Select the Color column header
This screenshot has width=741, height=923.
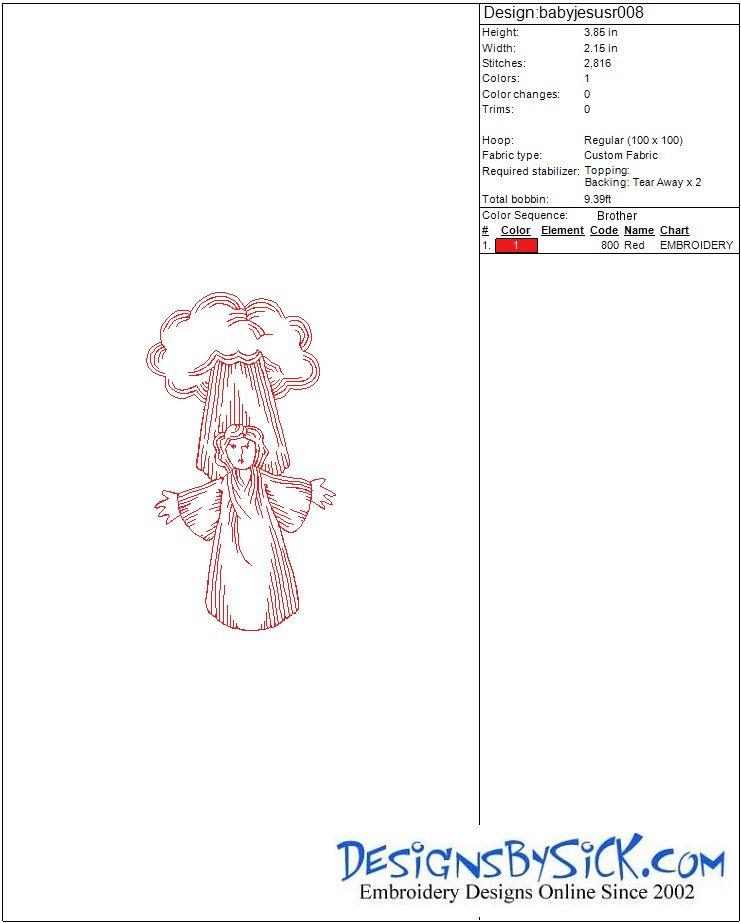pos(515,230)
